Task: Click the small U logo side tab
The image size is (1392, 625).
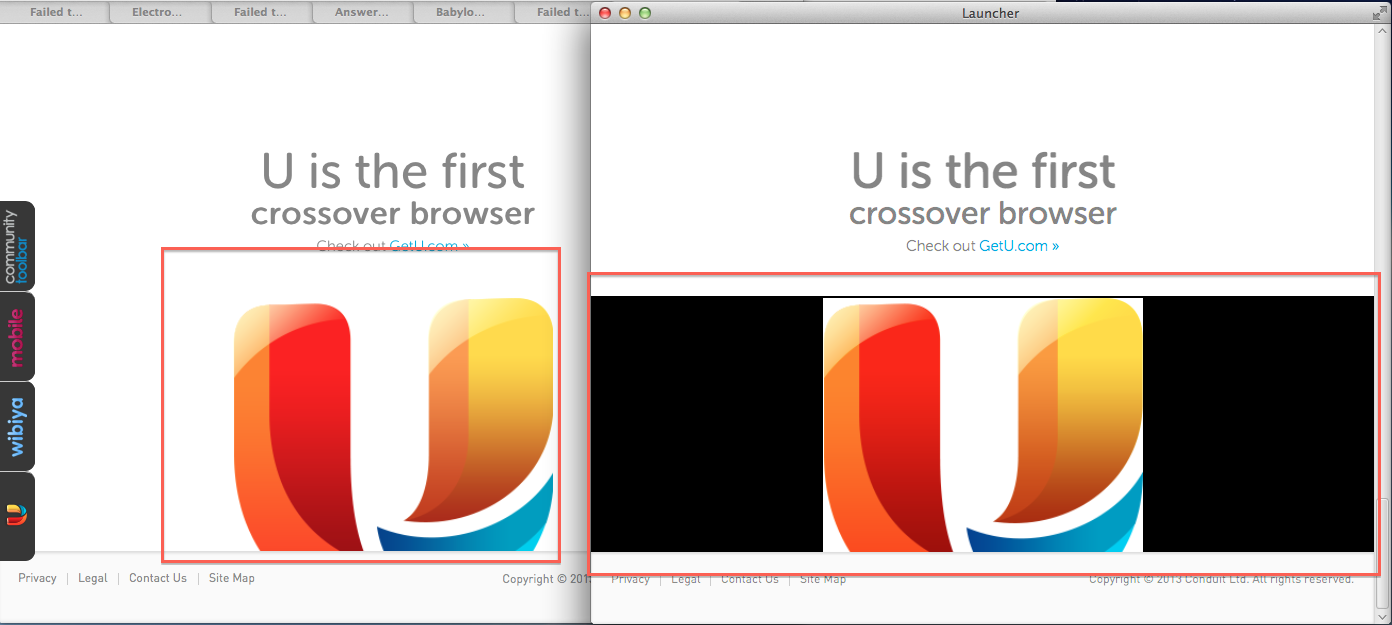Action: tap(17, 515)
